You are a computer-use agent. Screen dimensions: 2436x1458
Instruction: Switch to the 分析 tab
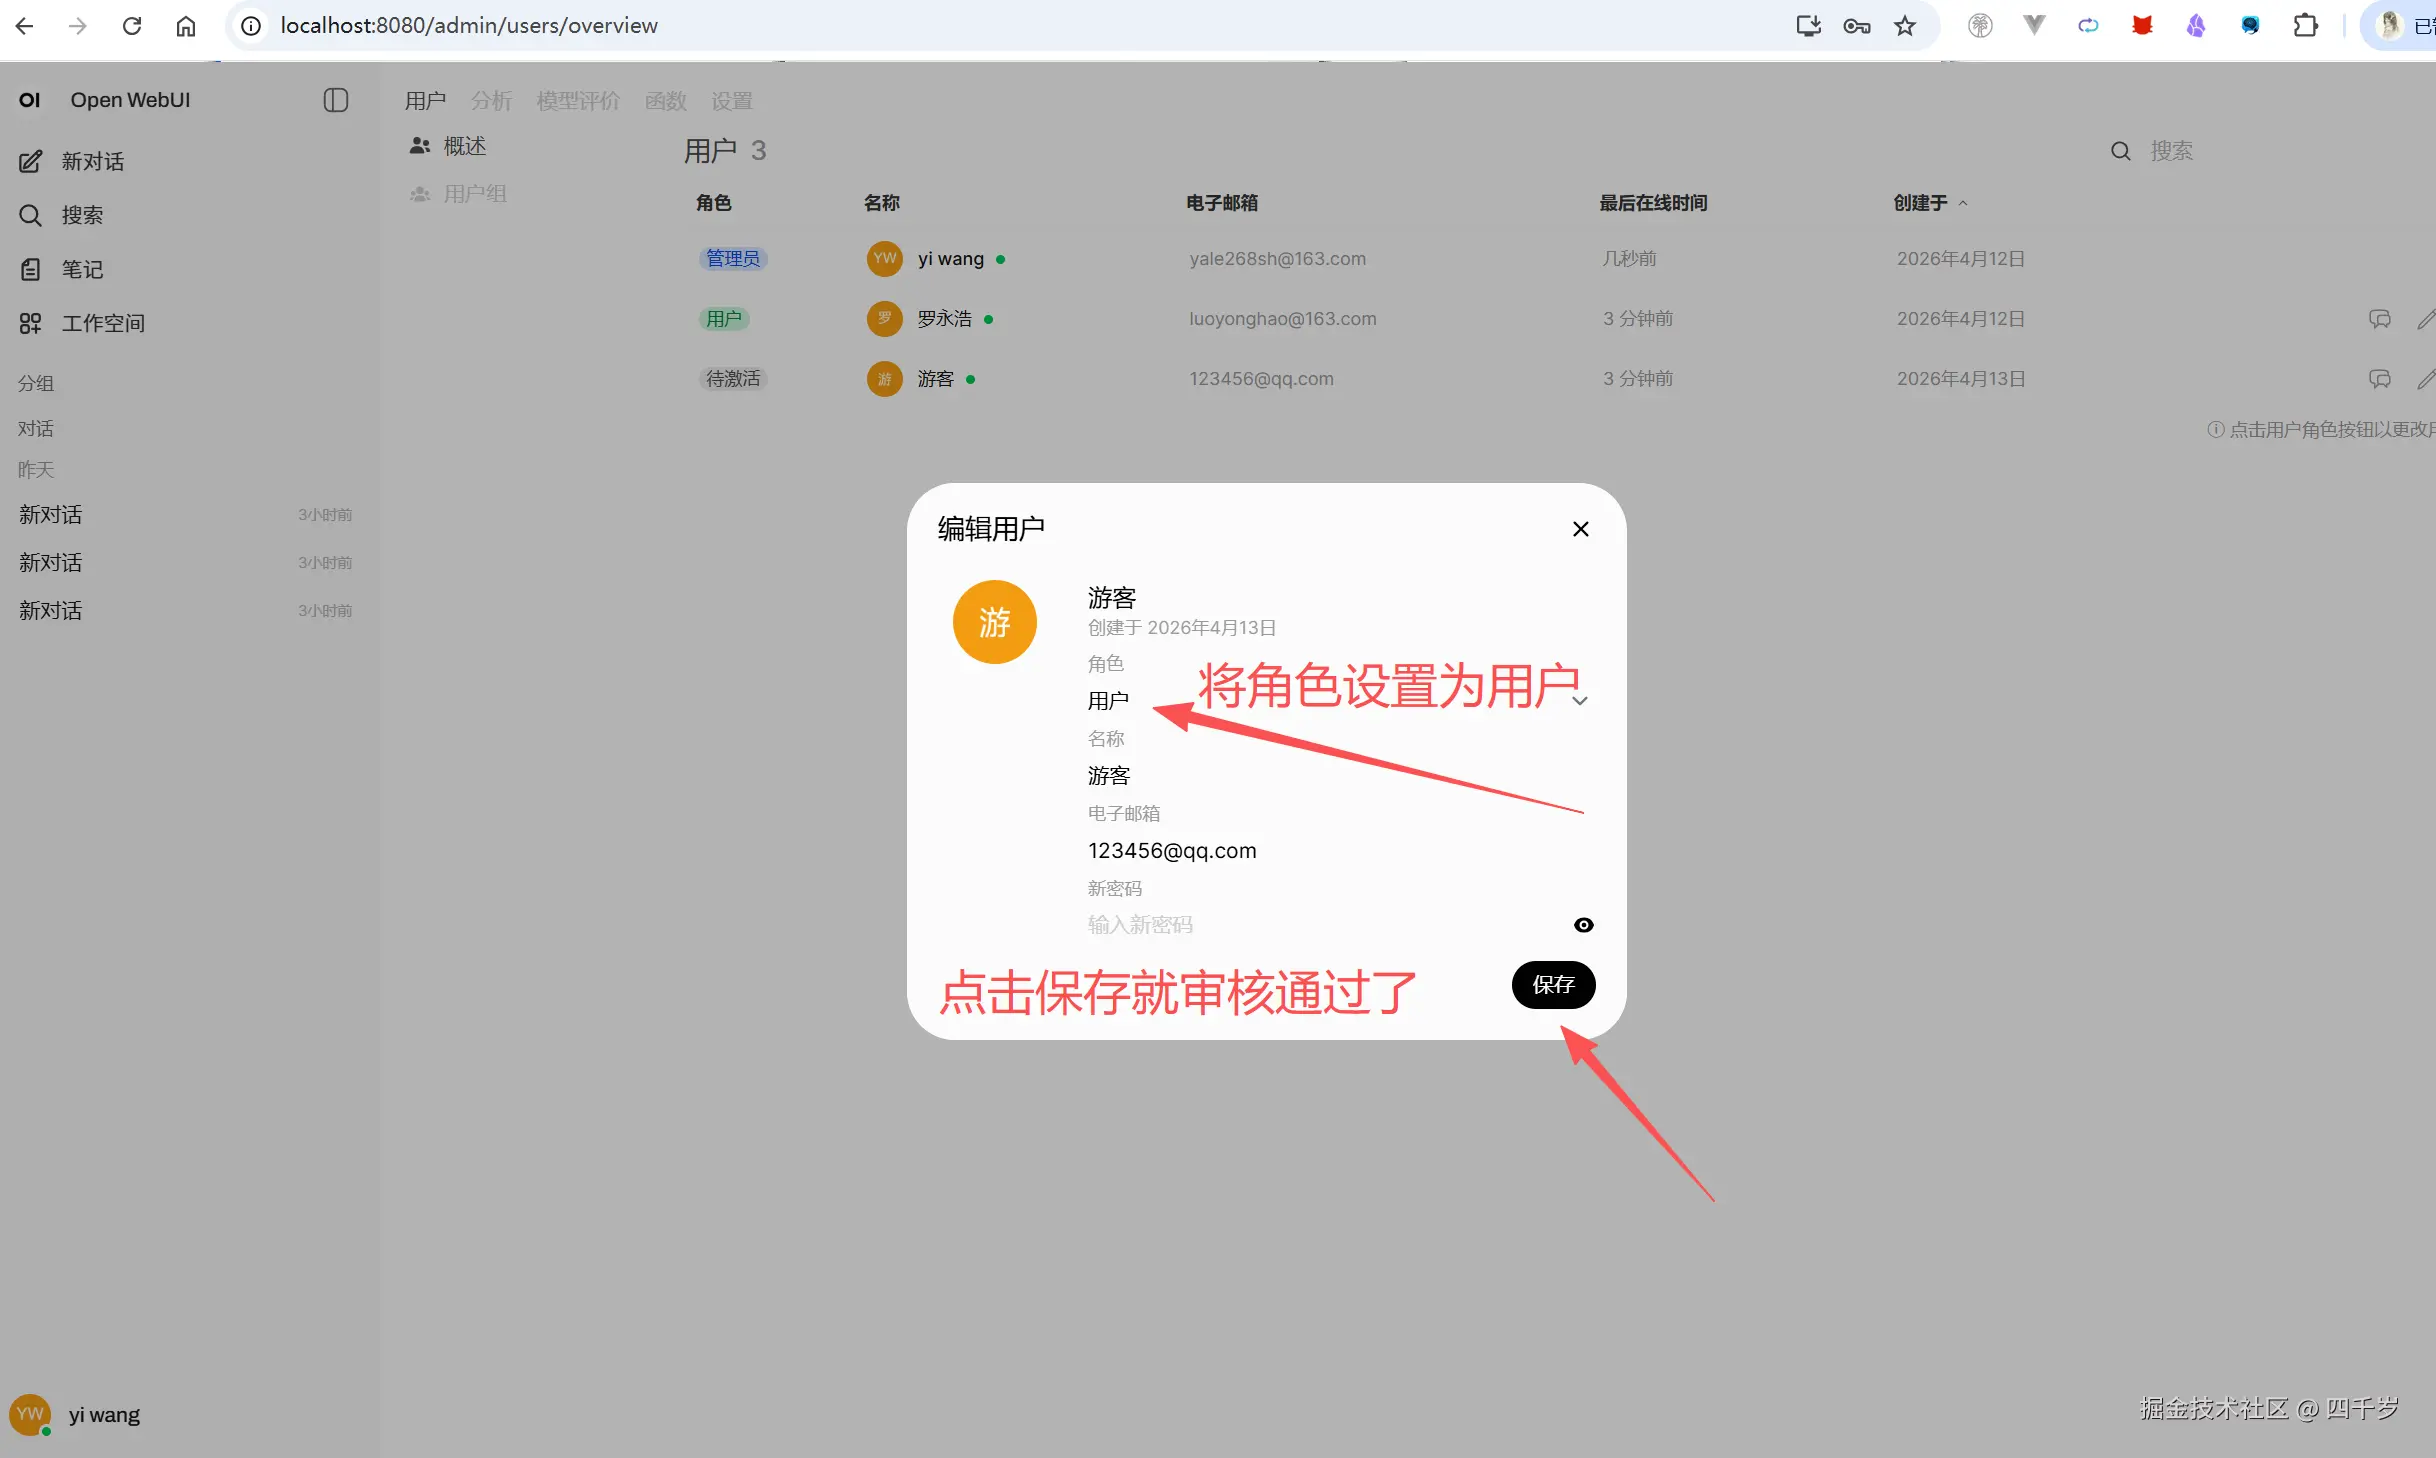pyautogui.click(x=490, y=100)
